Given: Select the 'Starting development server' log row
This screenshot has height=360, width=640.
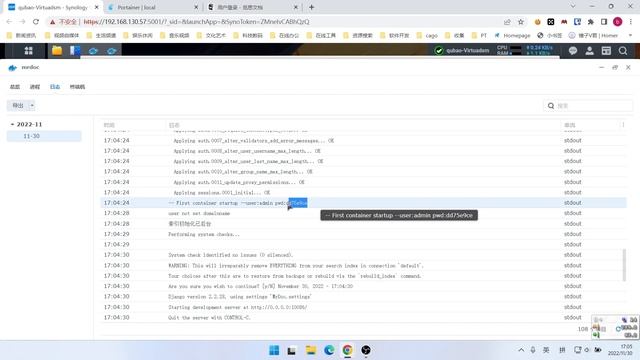Looking at the screenshot, I should [363, 307].
